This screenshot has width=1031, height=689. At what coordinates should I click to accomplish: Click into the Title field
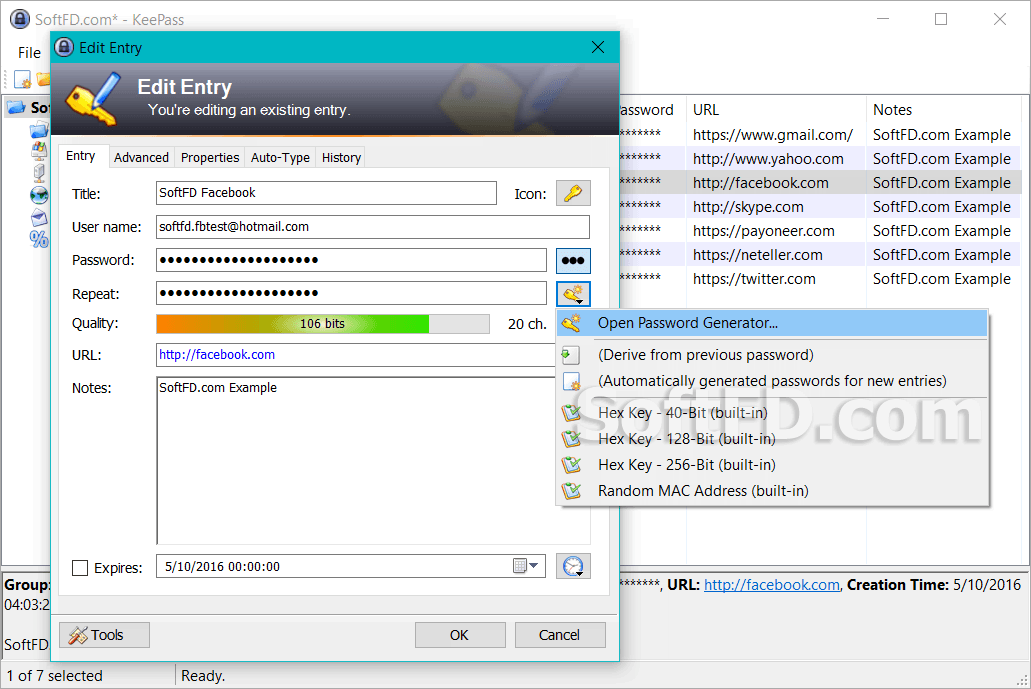(x=326, y=193)
